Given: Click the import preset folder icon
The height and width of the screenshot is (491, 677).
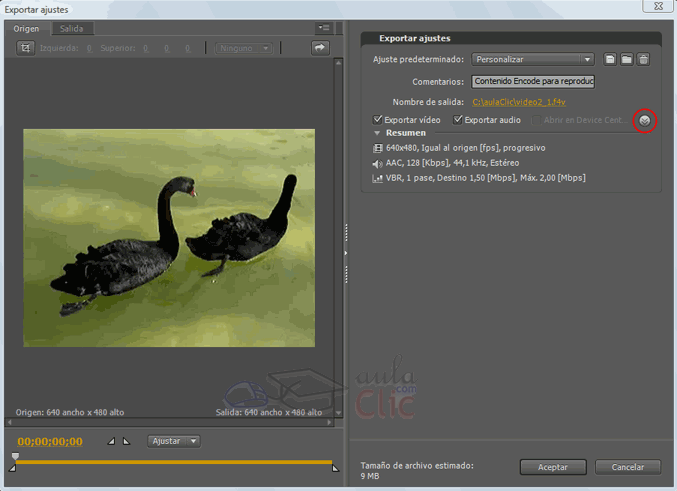Looking at the screenshot, I should [x=627, y=60].
